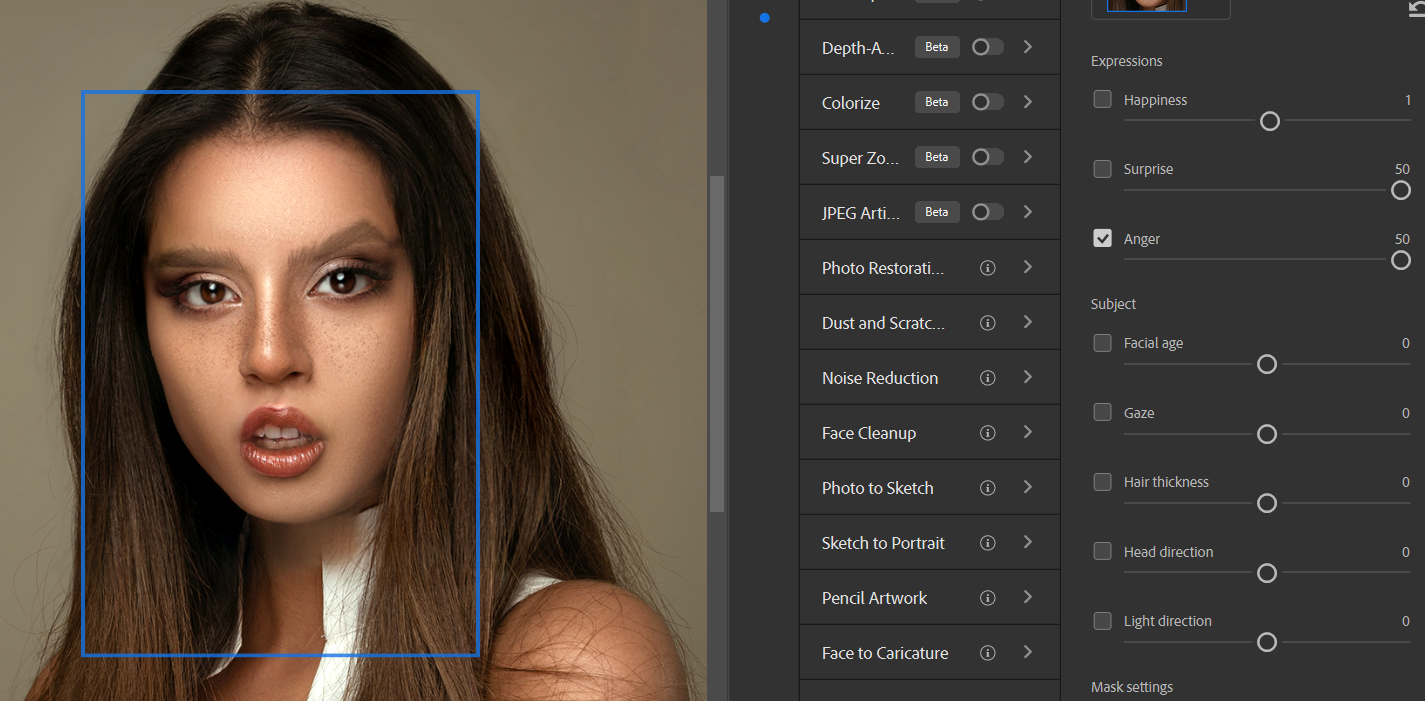Enable the Happiness checkbox
This screenshot has height=701, width=1425.
tap(1103, 99)
